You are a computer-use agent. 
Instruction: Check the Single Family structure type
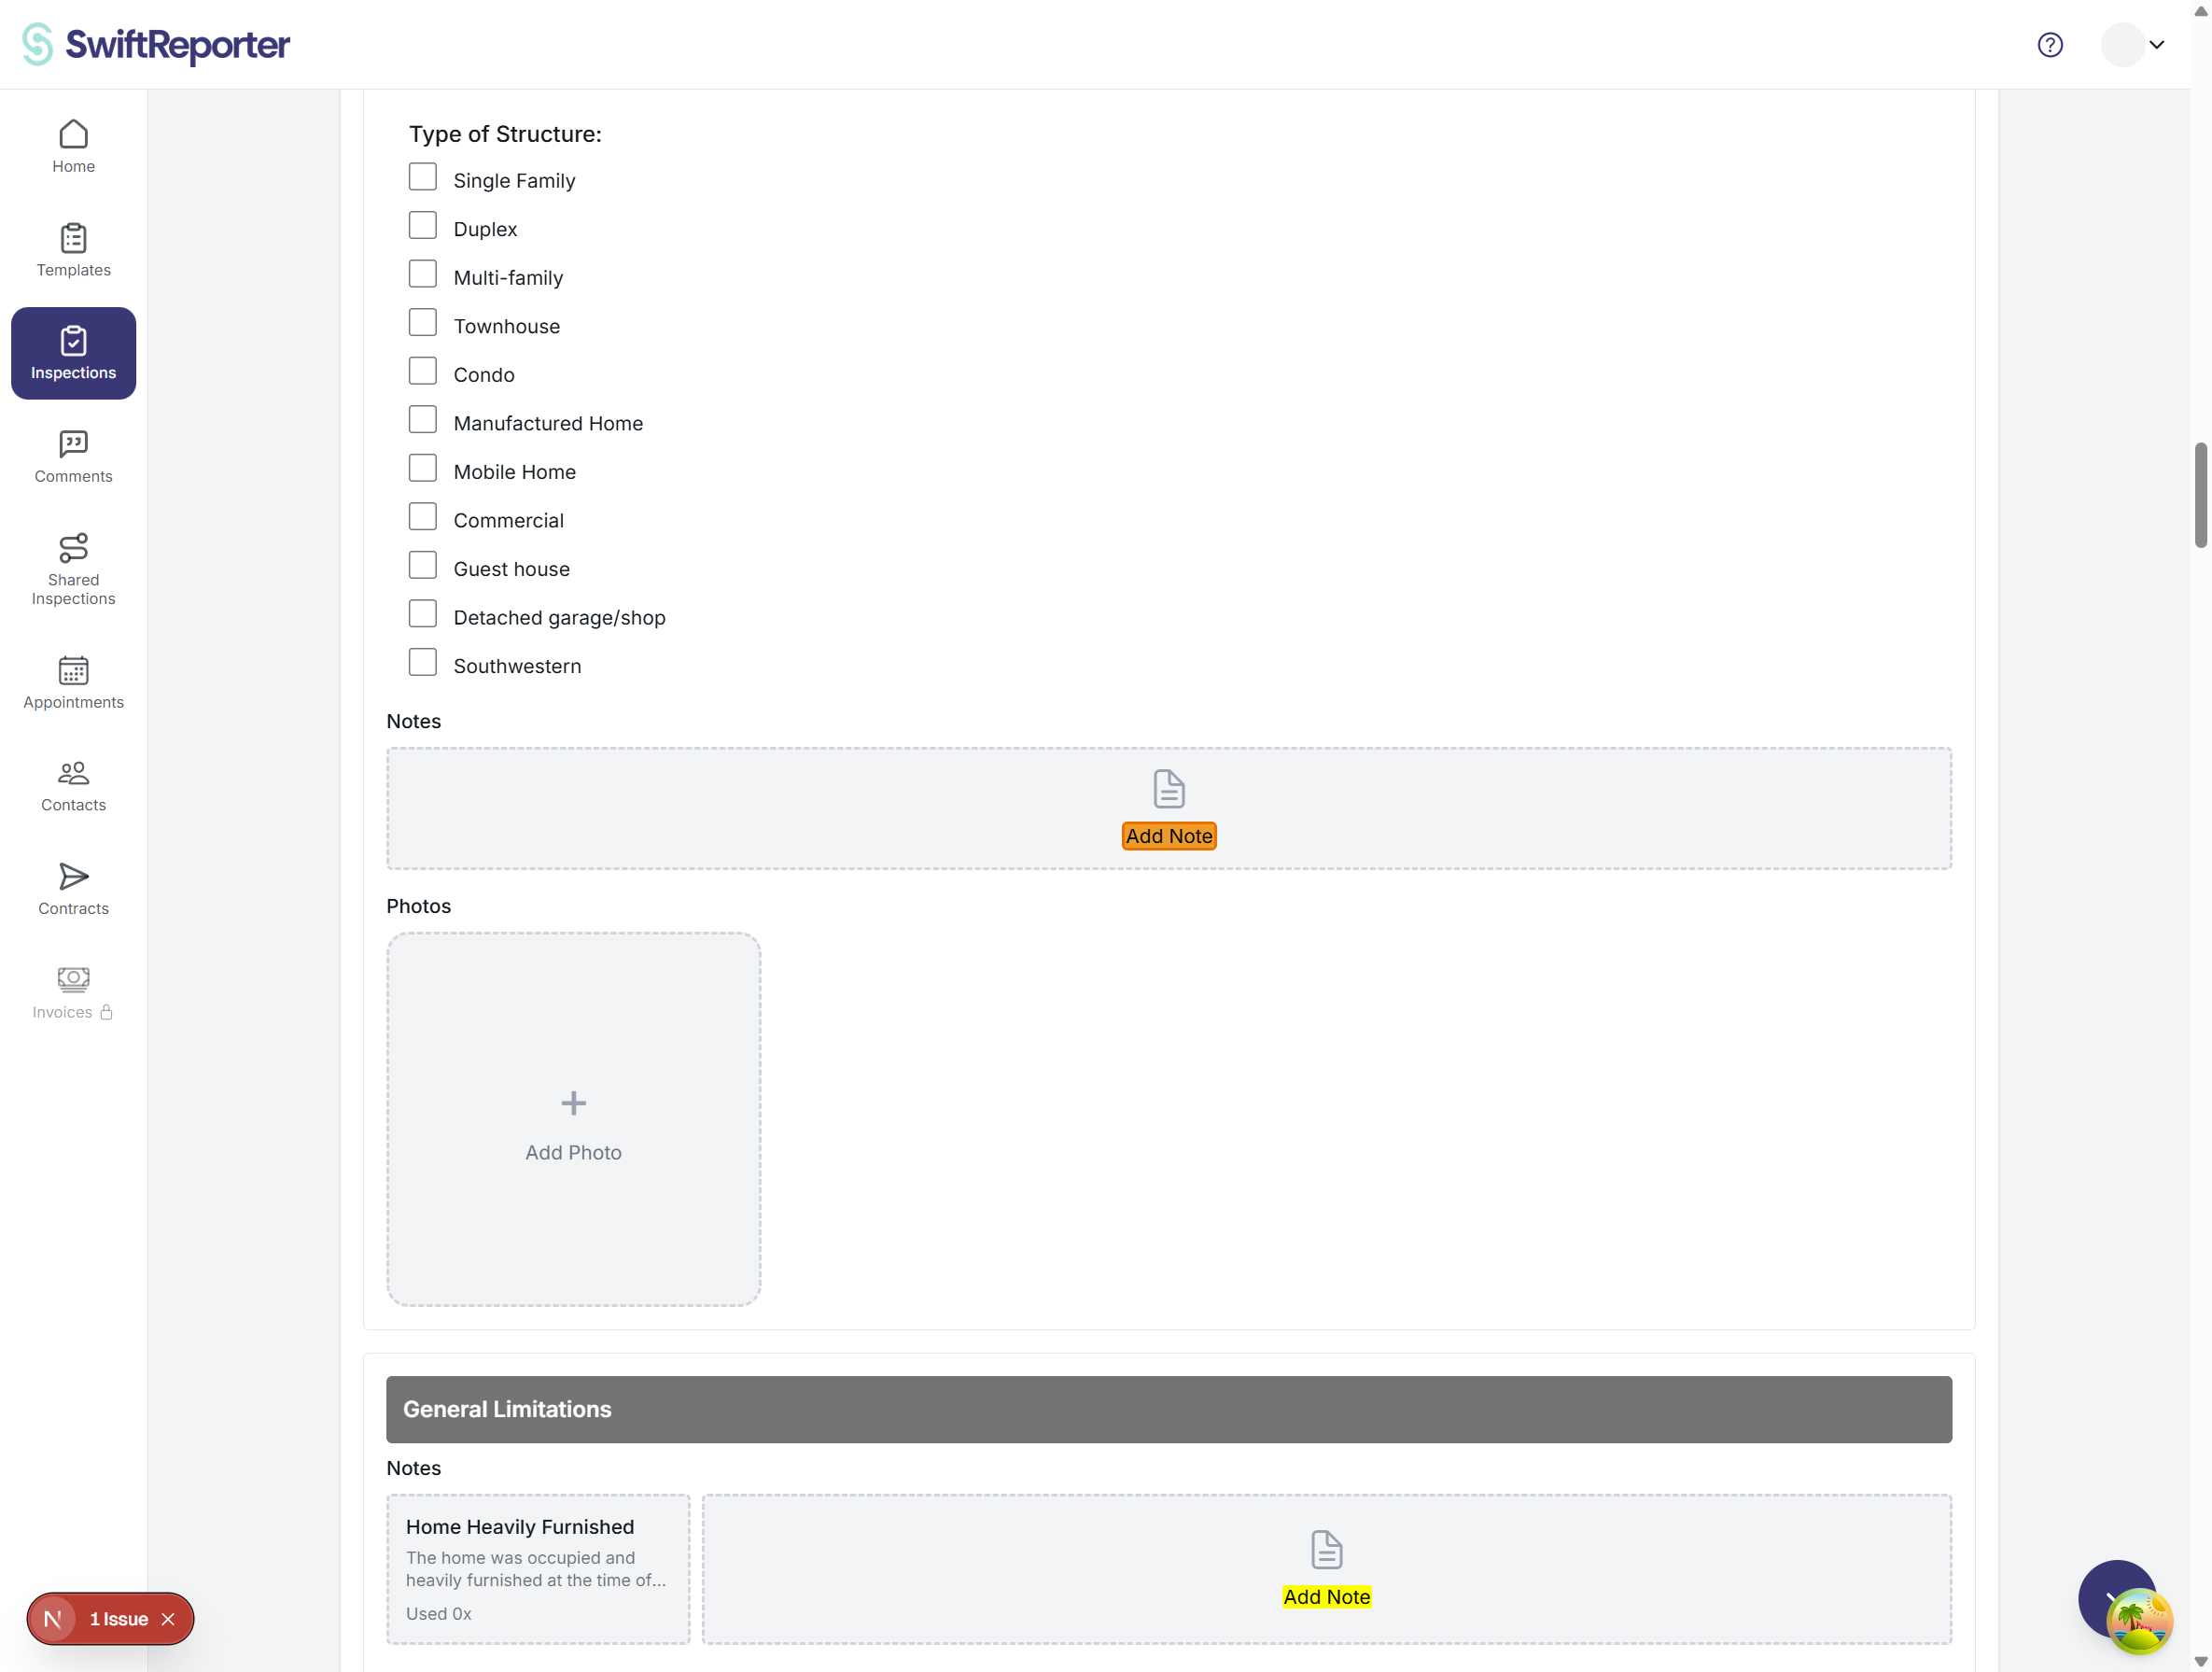pos(423,176)
